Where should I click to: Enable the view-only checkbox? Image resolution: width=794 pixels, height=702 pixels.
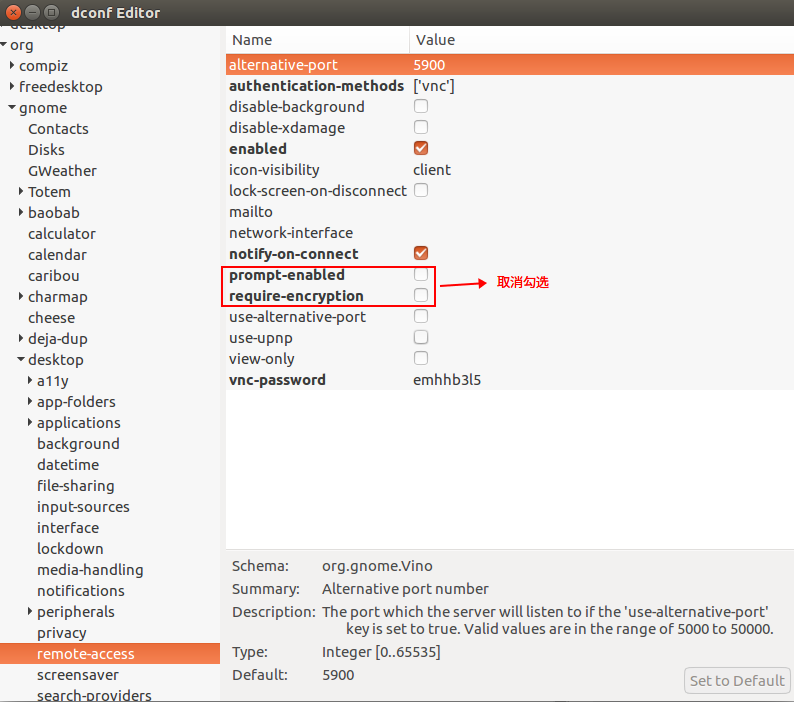pyautogui.click(x=421, y=359)
